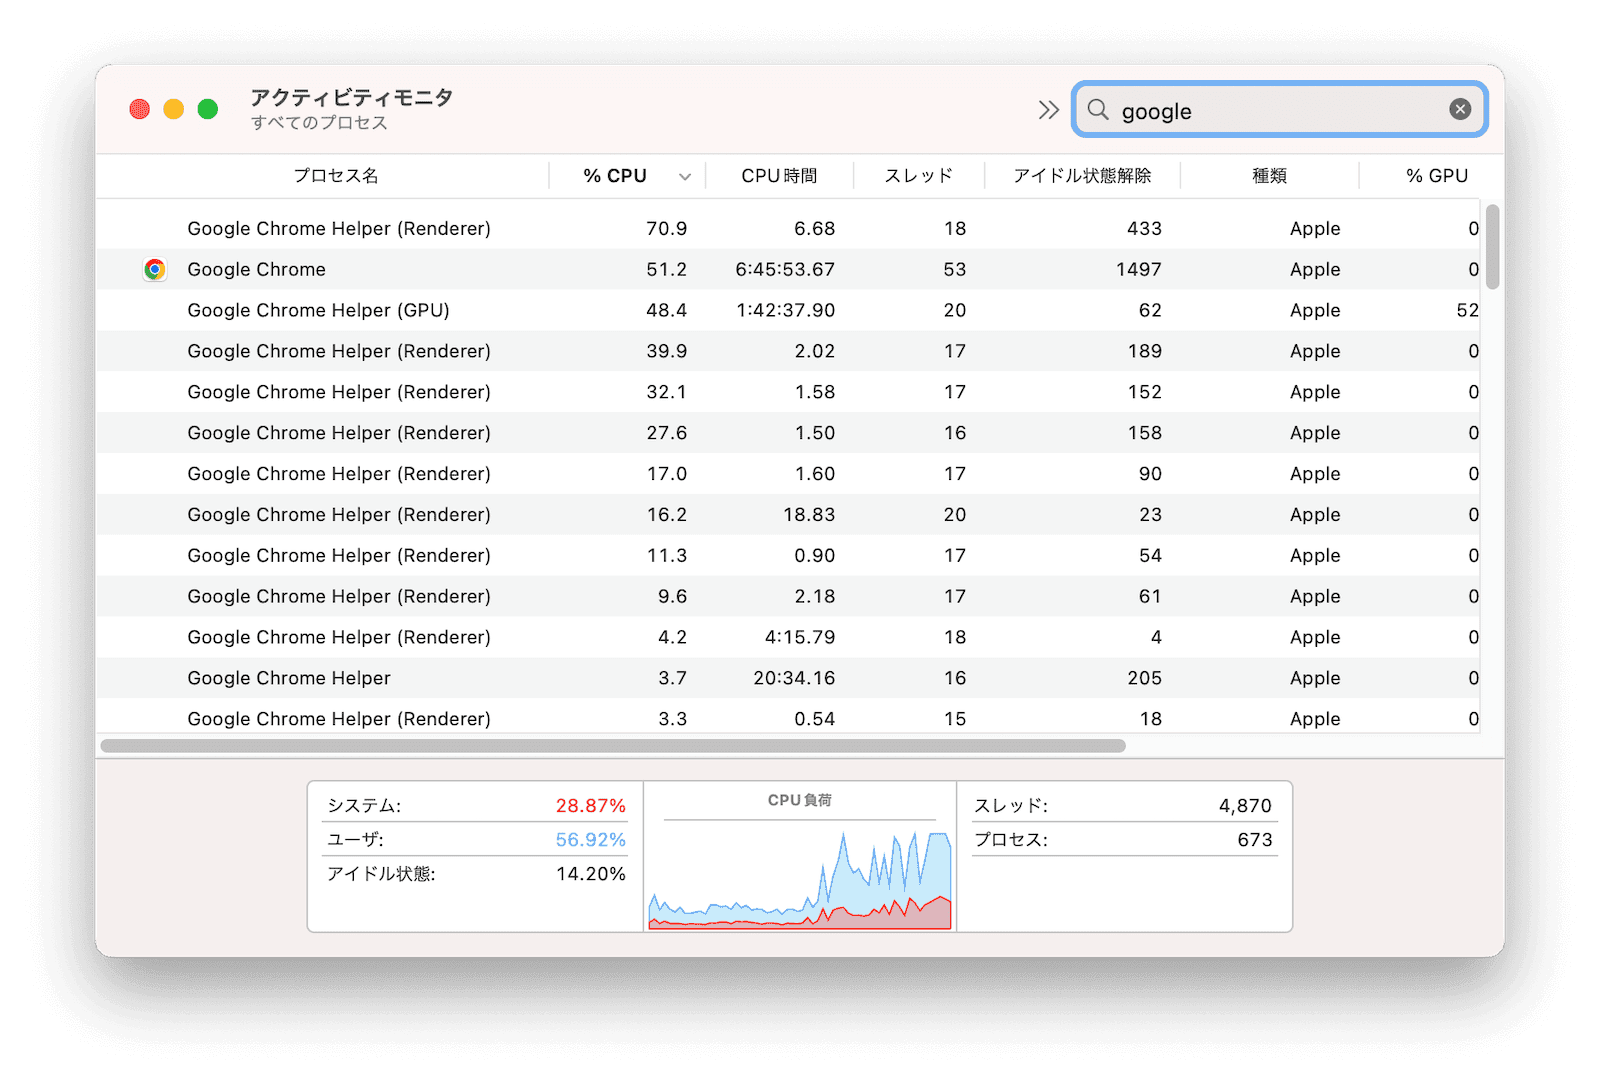The height and width of the screenshot is (1083, 1600).
Task: Select Renderer row with 9.6 CPU
Action: pos(788,596)
